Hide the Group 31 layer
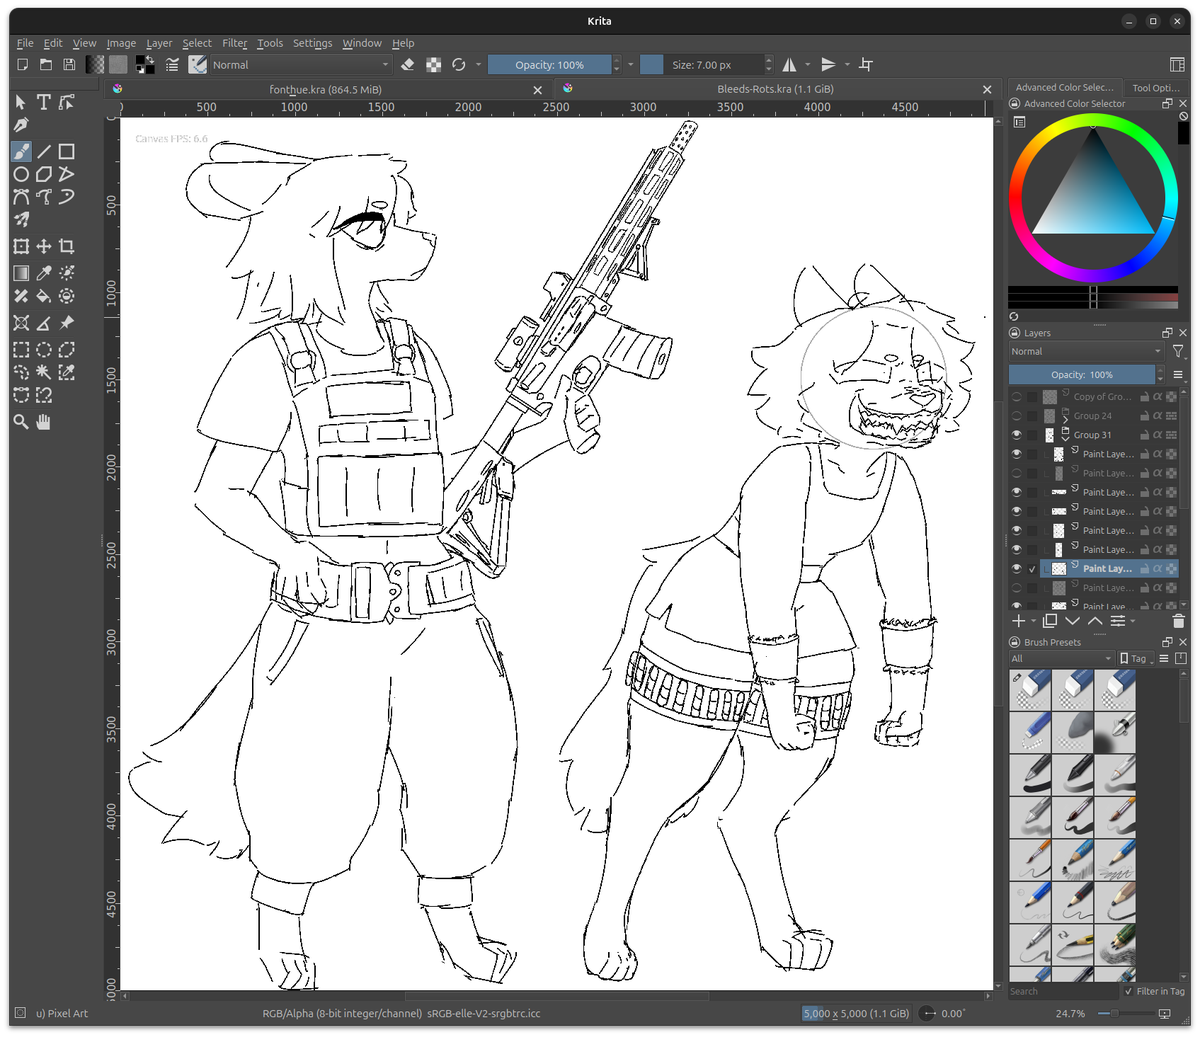The image size is (1200, 1037). click(x=1017, y=435)
